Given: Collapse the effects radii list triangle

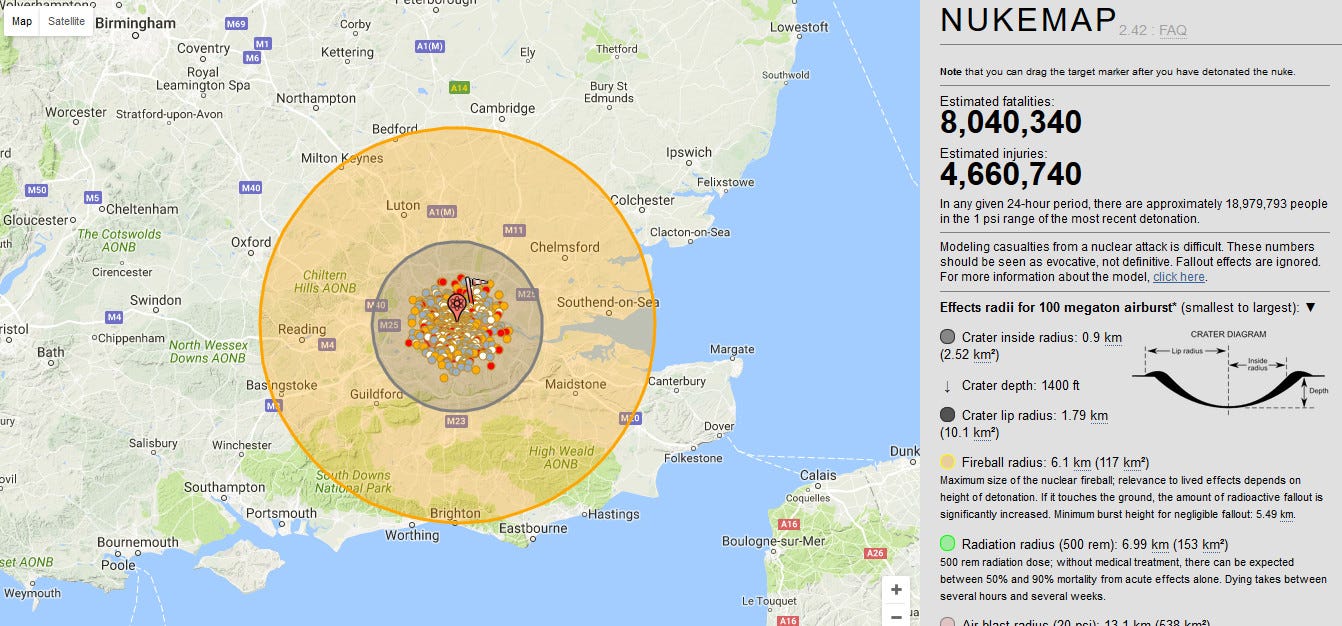Looking at the screenshot, I should (1310, 307).
